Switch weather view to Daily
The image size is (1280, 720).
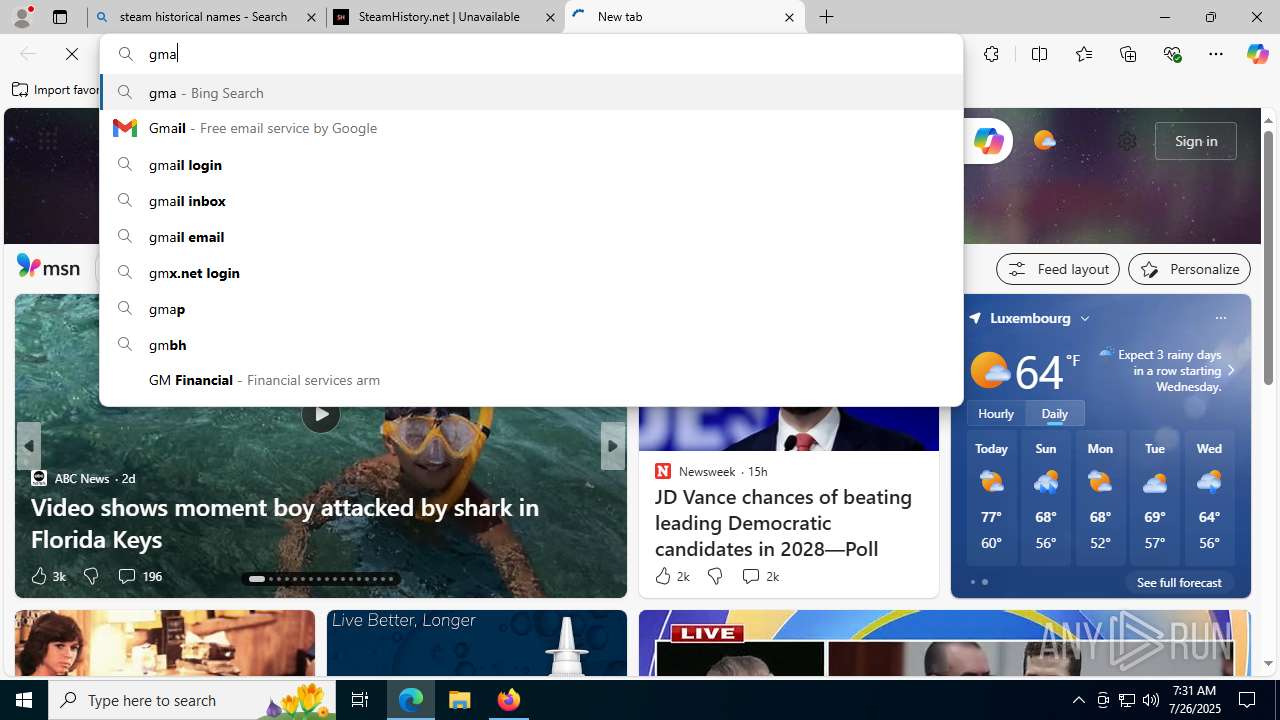click(x=1054, y=413)
